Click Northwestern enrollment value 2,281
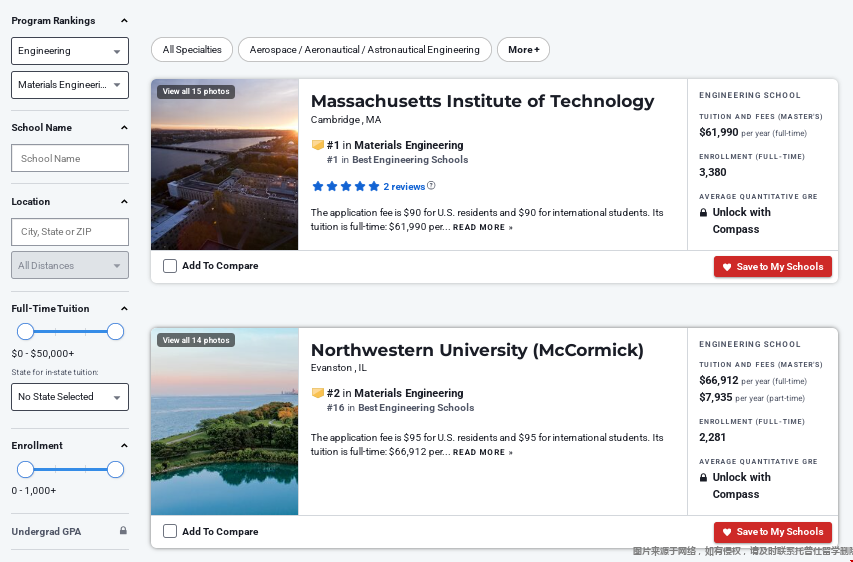This screenshot has width=853, height=562. [x=713, y=437]
